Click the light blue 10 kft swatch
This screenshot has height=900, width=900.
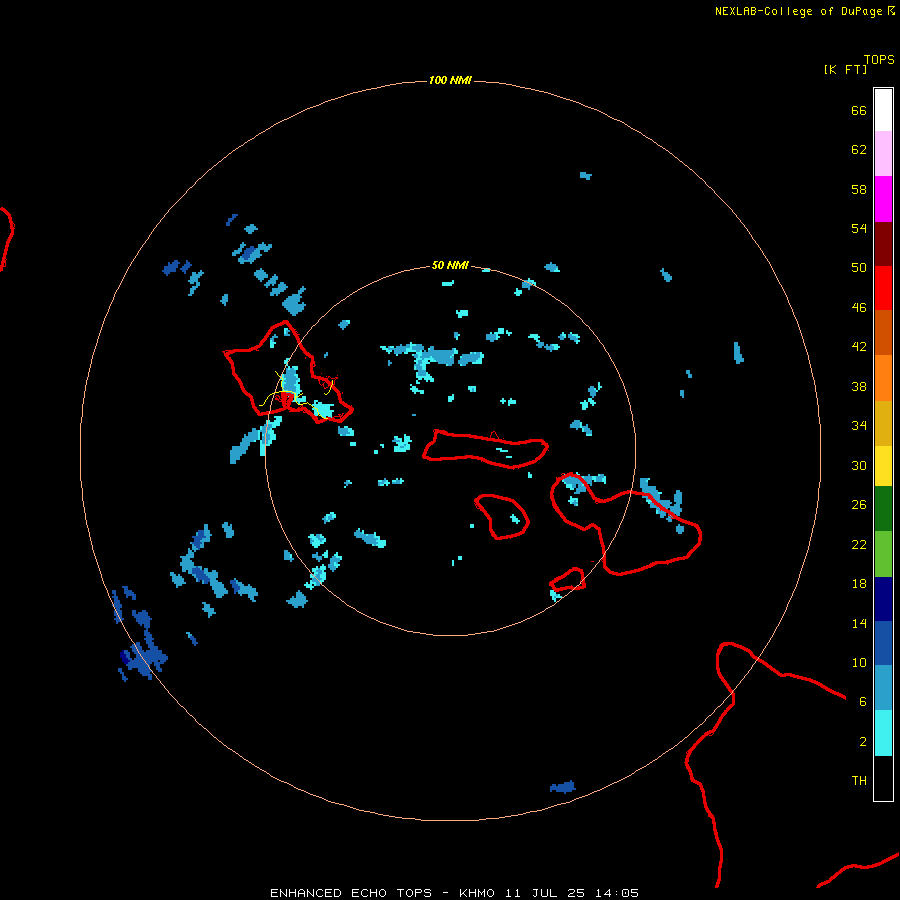click(883, 688)
